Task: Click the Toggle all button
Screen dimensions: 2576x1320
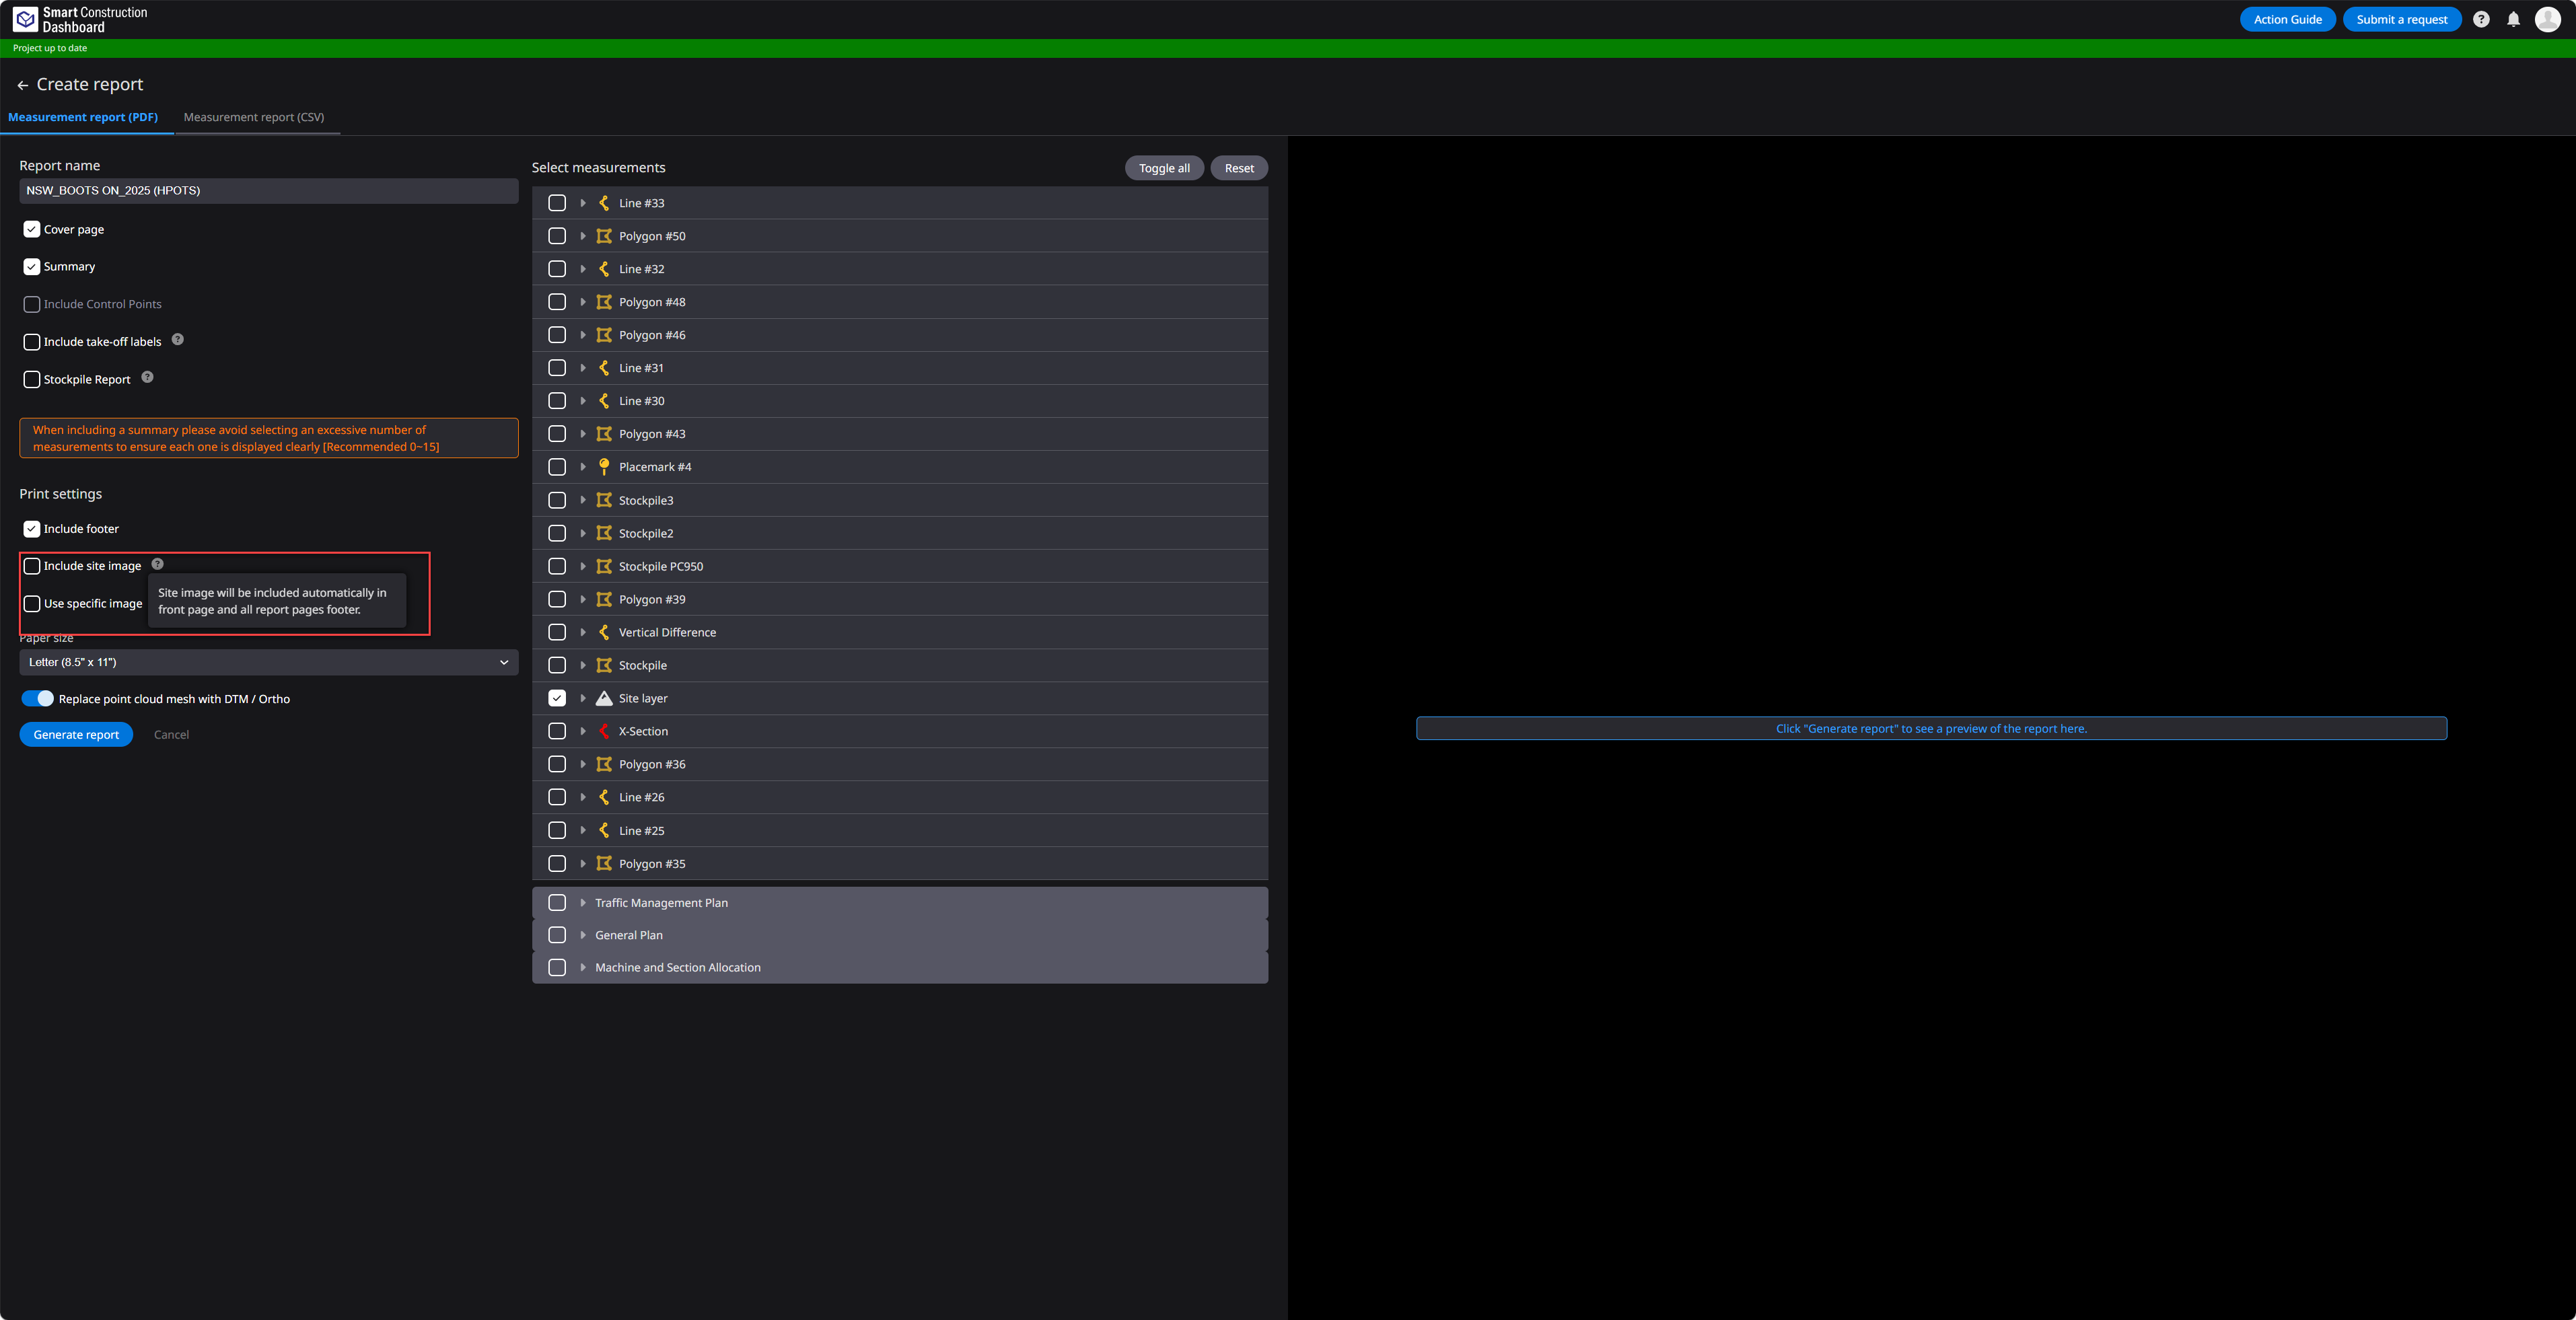Action: [1164, 168]
